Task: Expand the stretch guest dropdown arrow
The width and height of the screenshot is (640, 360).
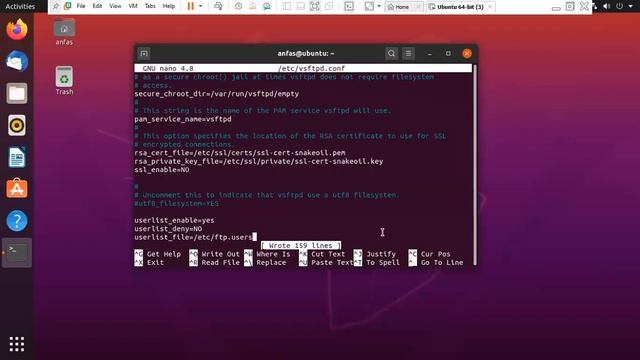Action: (379, 6)
